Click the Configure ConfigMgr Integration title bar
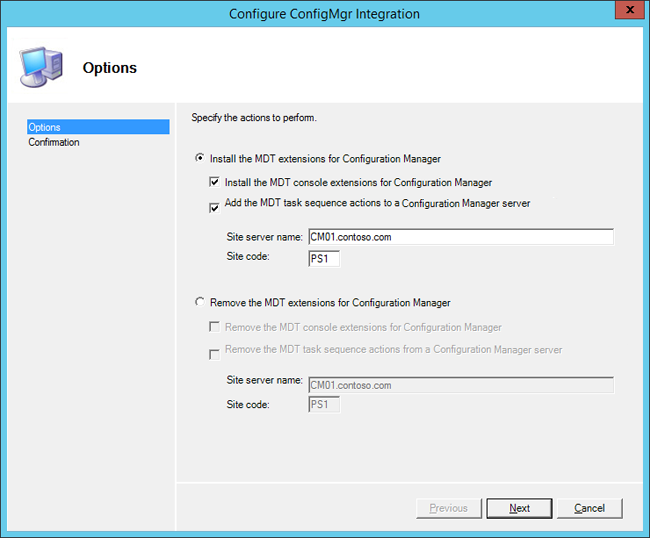 point(324,14)
